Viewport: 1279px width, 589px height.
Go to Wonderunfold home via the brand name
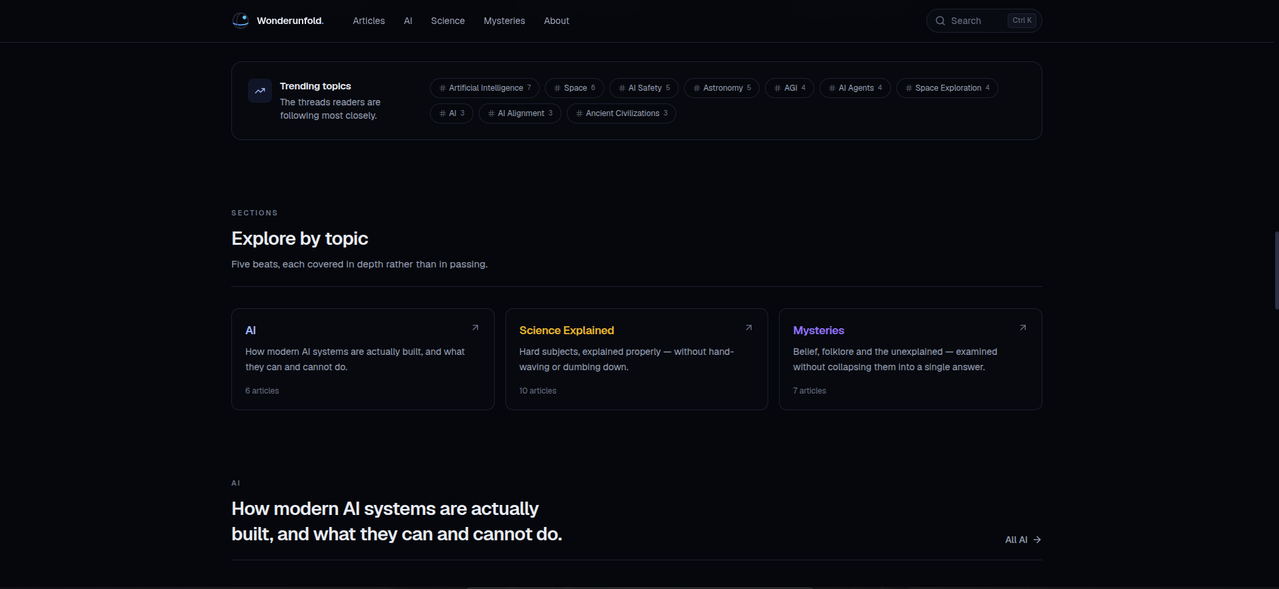point(290,21)
